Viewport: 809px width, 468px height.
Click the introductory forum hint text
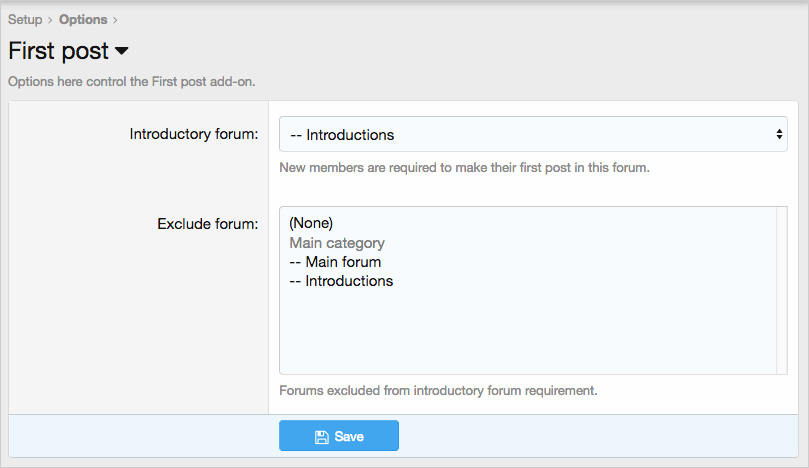464,168
